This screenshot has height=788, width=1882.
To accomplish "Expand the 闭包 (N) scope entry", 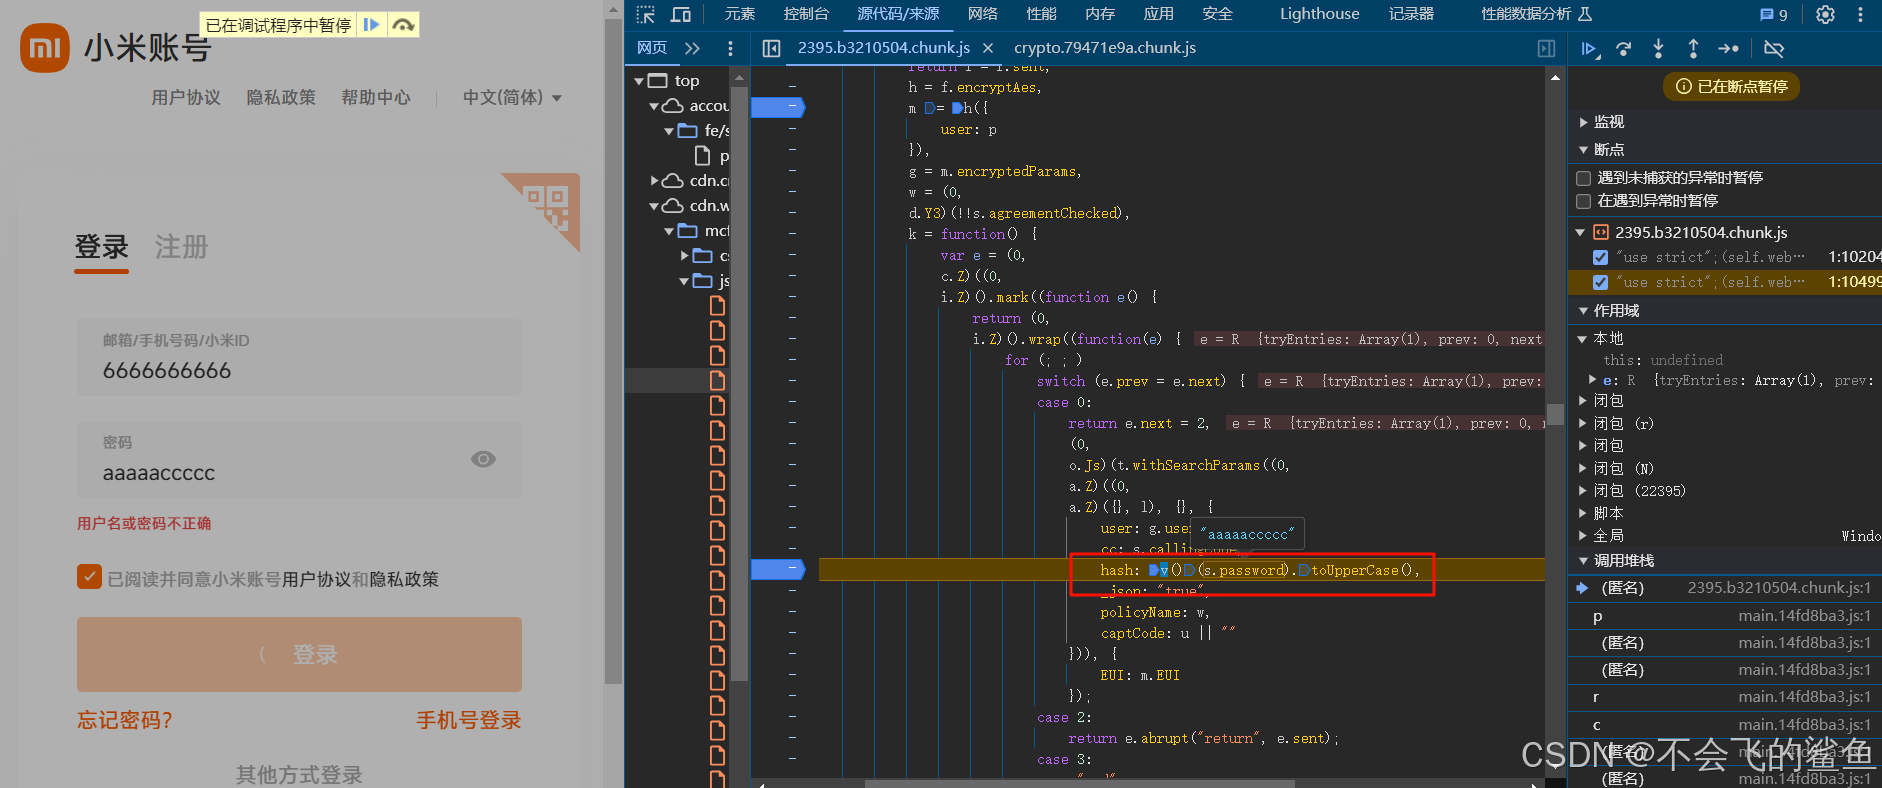I will click(1584, 468).
